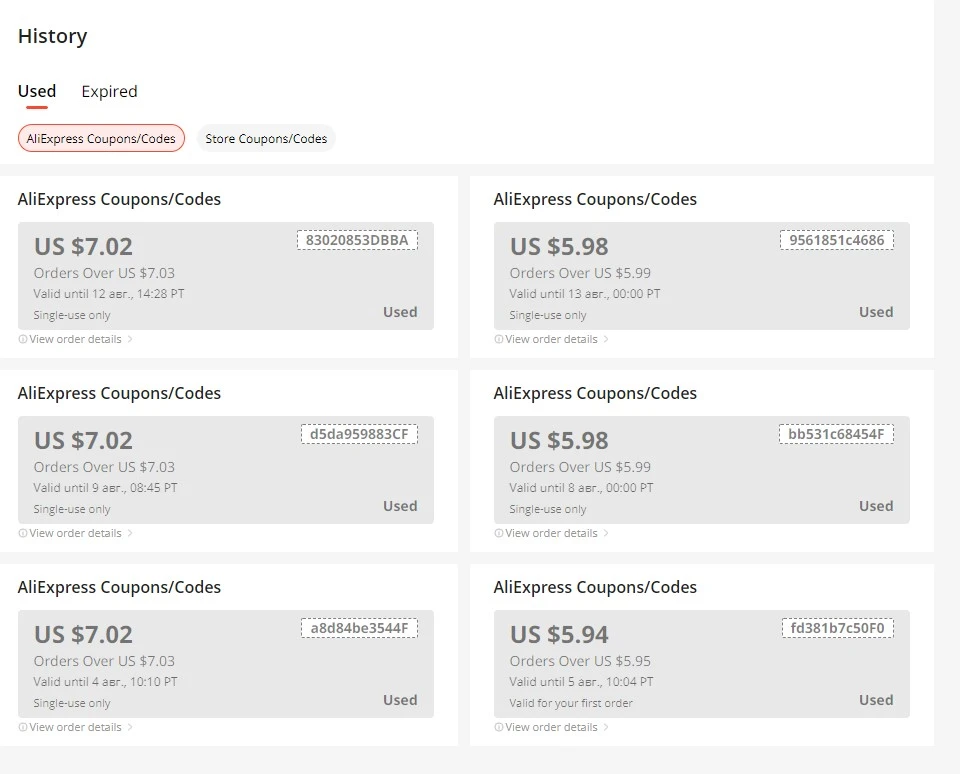Image resolution: width=960 pixels, height=774 pixels.
Task: View order details for coupon 83020853DBBA
Action: tap(75, 339)
